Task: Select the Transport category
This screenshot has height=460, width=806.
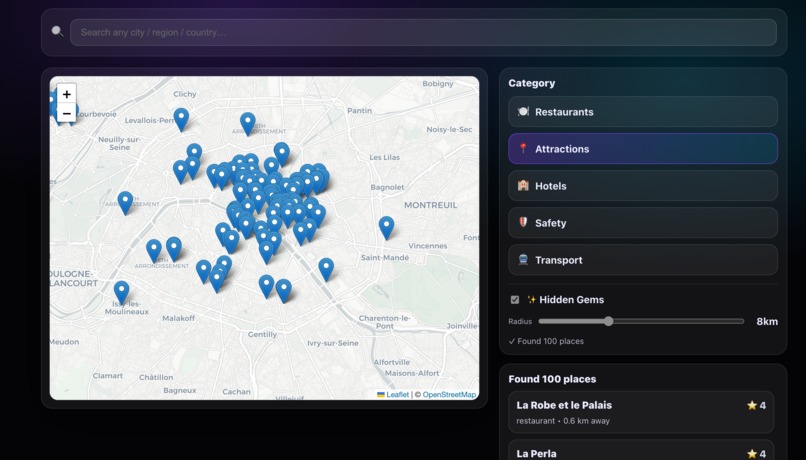Action: [x=643, y=260]
